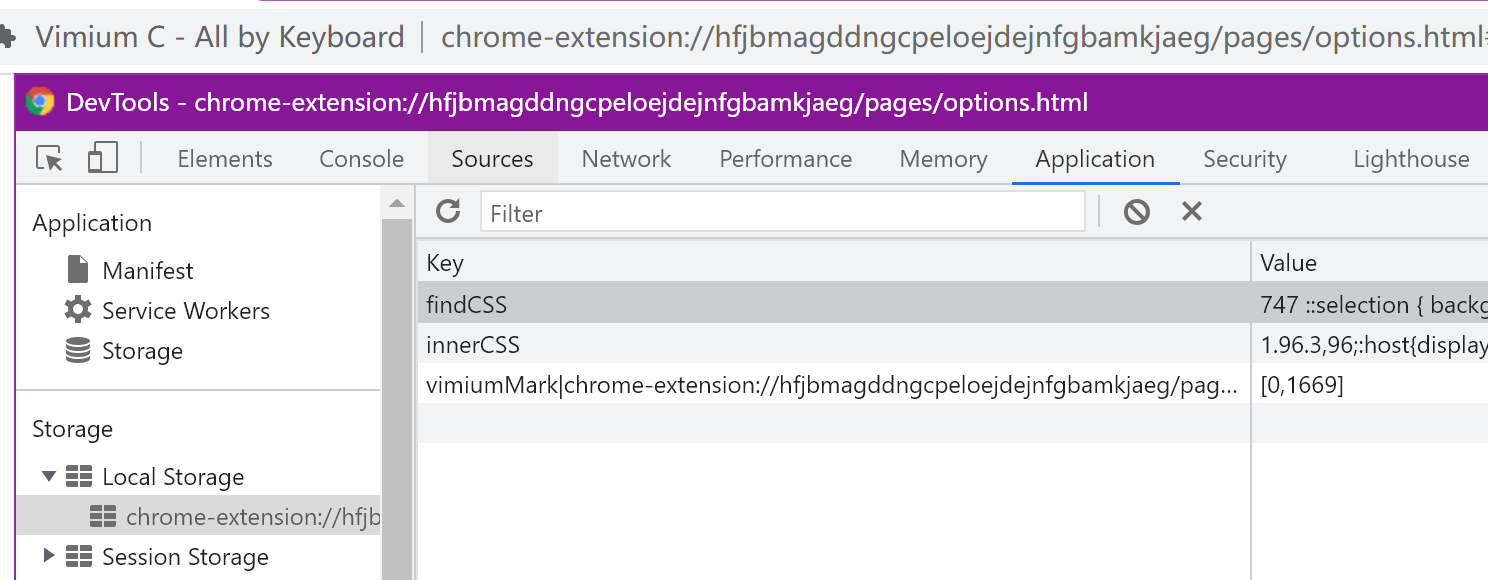The width and height of the screenshot is (1488, 580).
Task: Refresh the local storage key list
Action: coord(447,211)
